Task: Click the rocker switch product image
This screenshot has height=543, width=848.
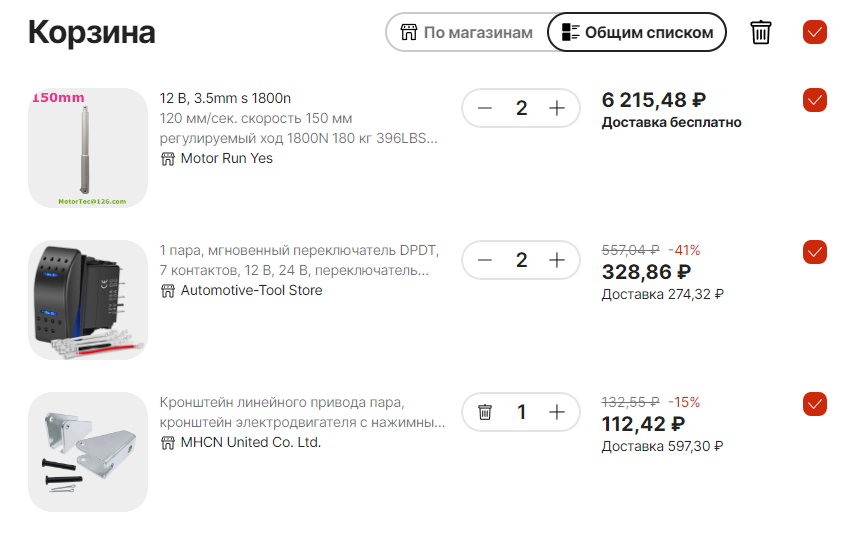Action: coord(88,300)
